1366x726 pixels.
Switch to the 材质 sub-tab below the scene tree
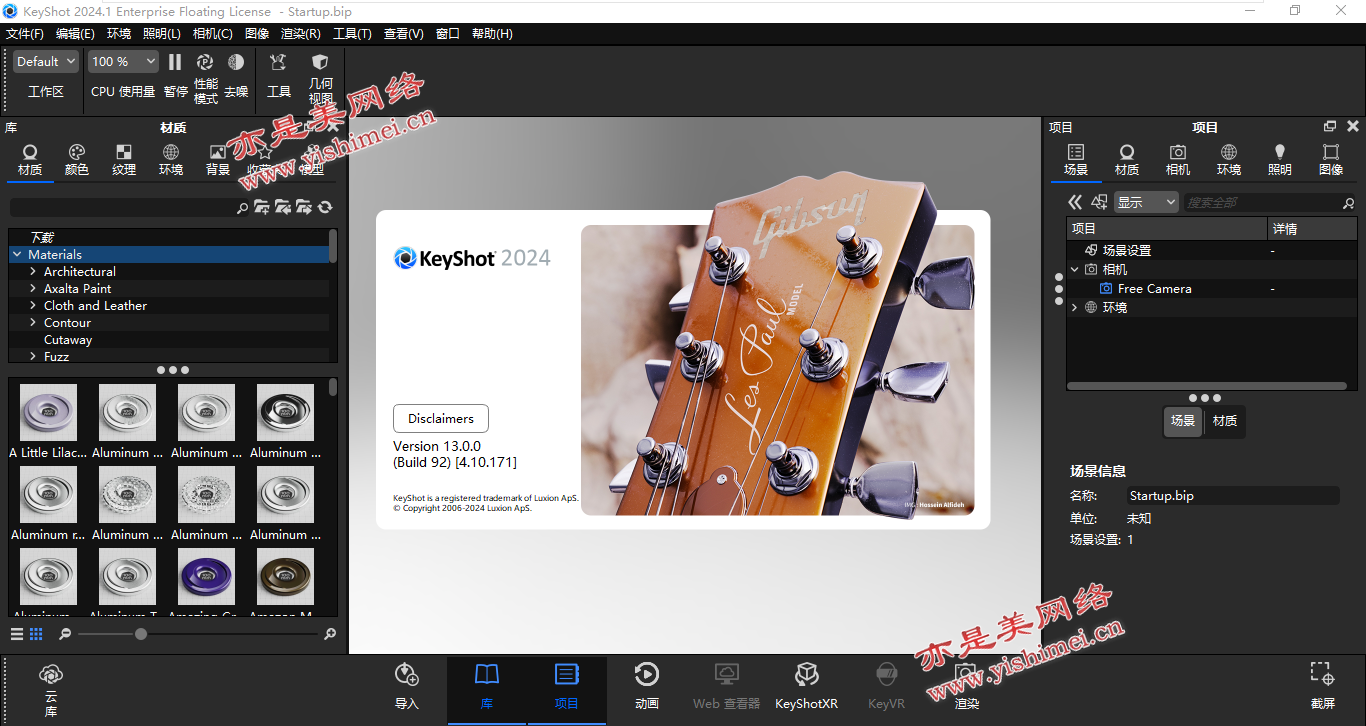1225,421
